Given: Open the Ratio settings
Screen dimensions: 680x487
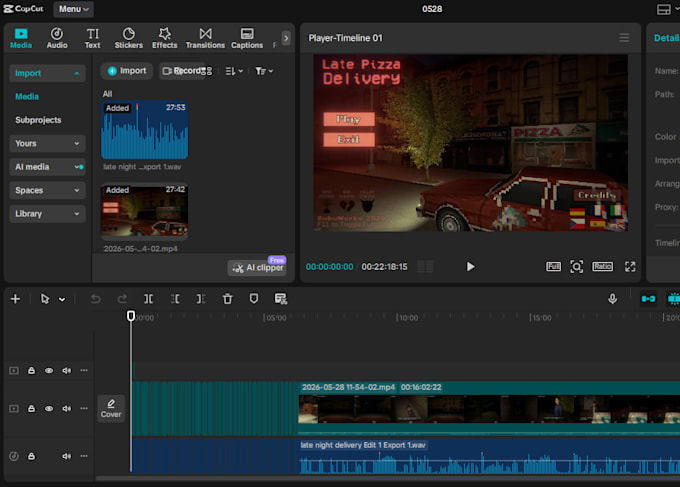Looking at the screenshot, I should [603, 267].
